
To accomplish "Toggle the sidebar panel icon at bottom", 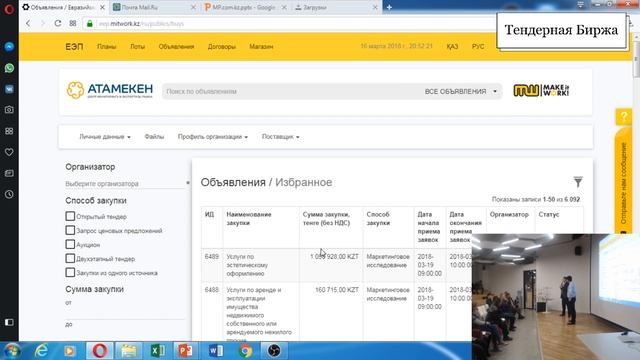I will 9,322.
